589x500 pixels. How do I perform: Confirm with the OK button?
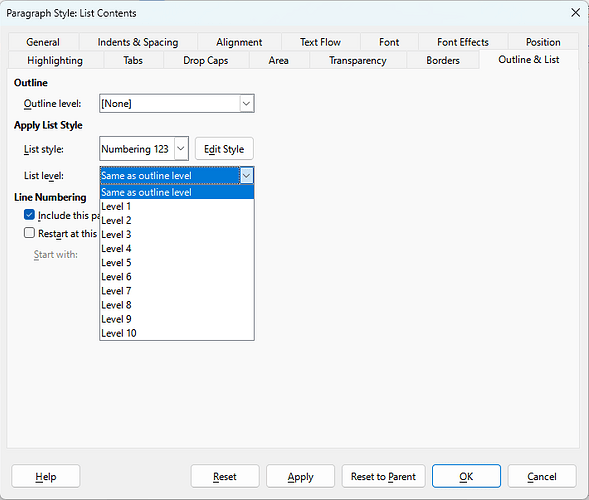click(466, 476)
